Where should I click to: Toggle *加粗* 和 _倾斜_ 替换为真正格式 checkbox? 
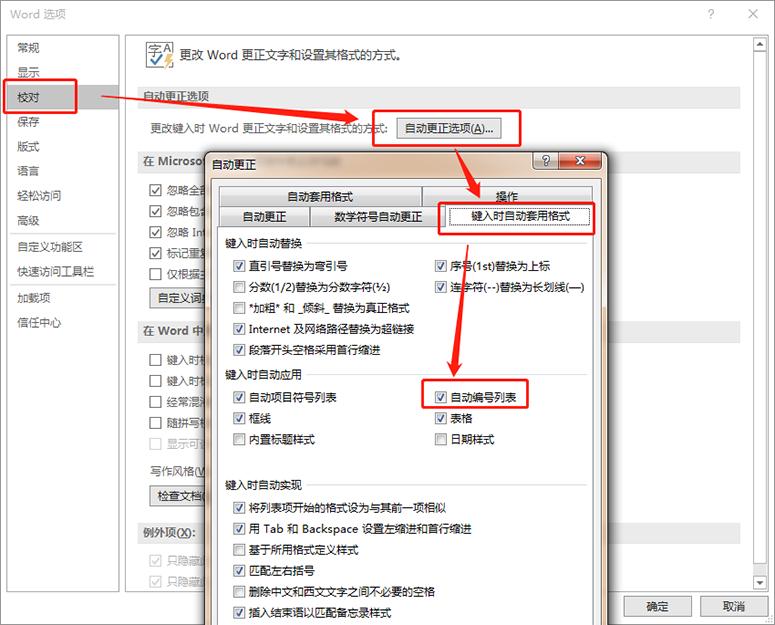pyautogui.click(x=239, y=308)
